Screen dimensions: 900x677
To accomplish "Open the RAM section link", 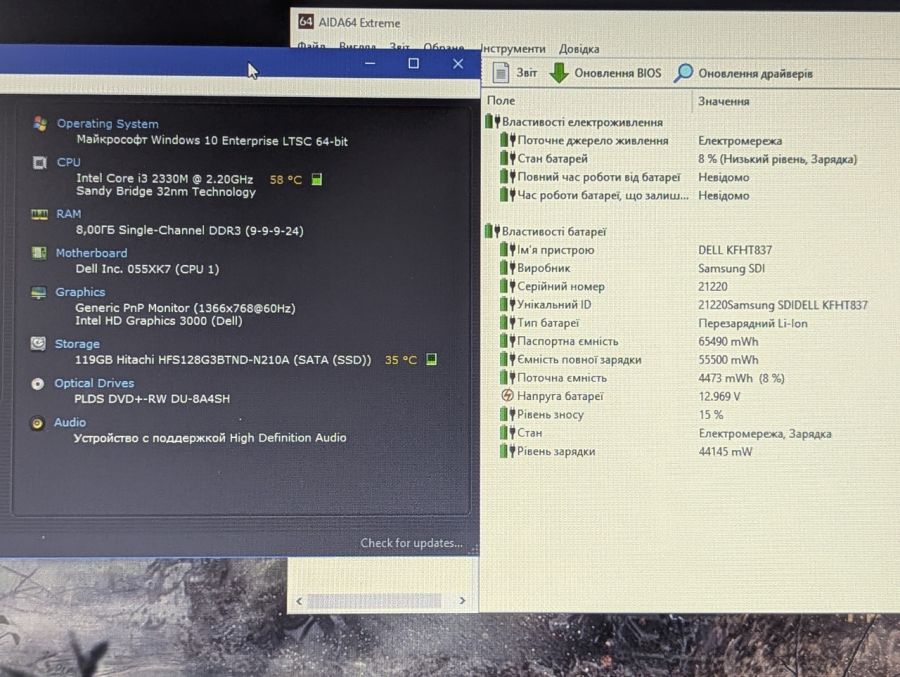I will [x=68, y=214].
